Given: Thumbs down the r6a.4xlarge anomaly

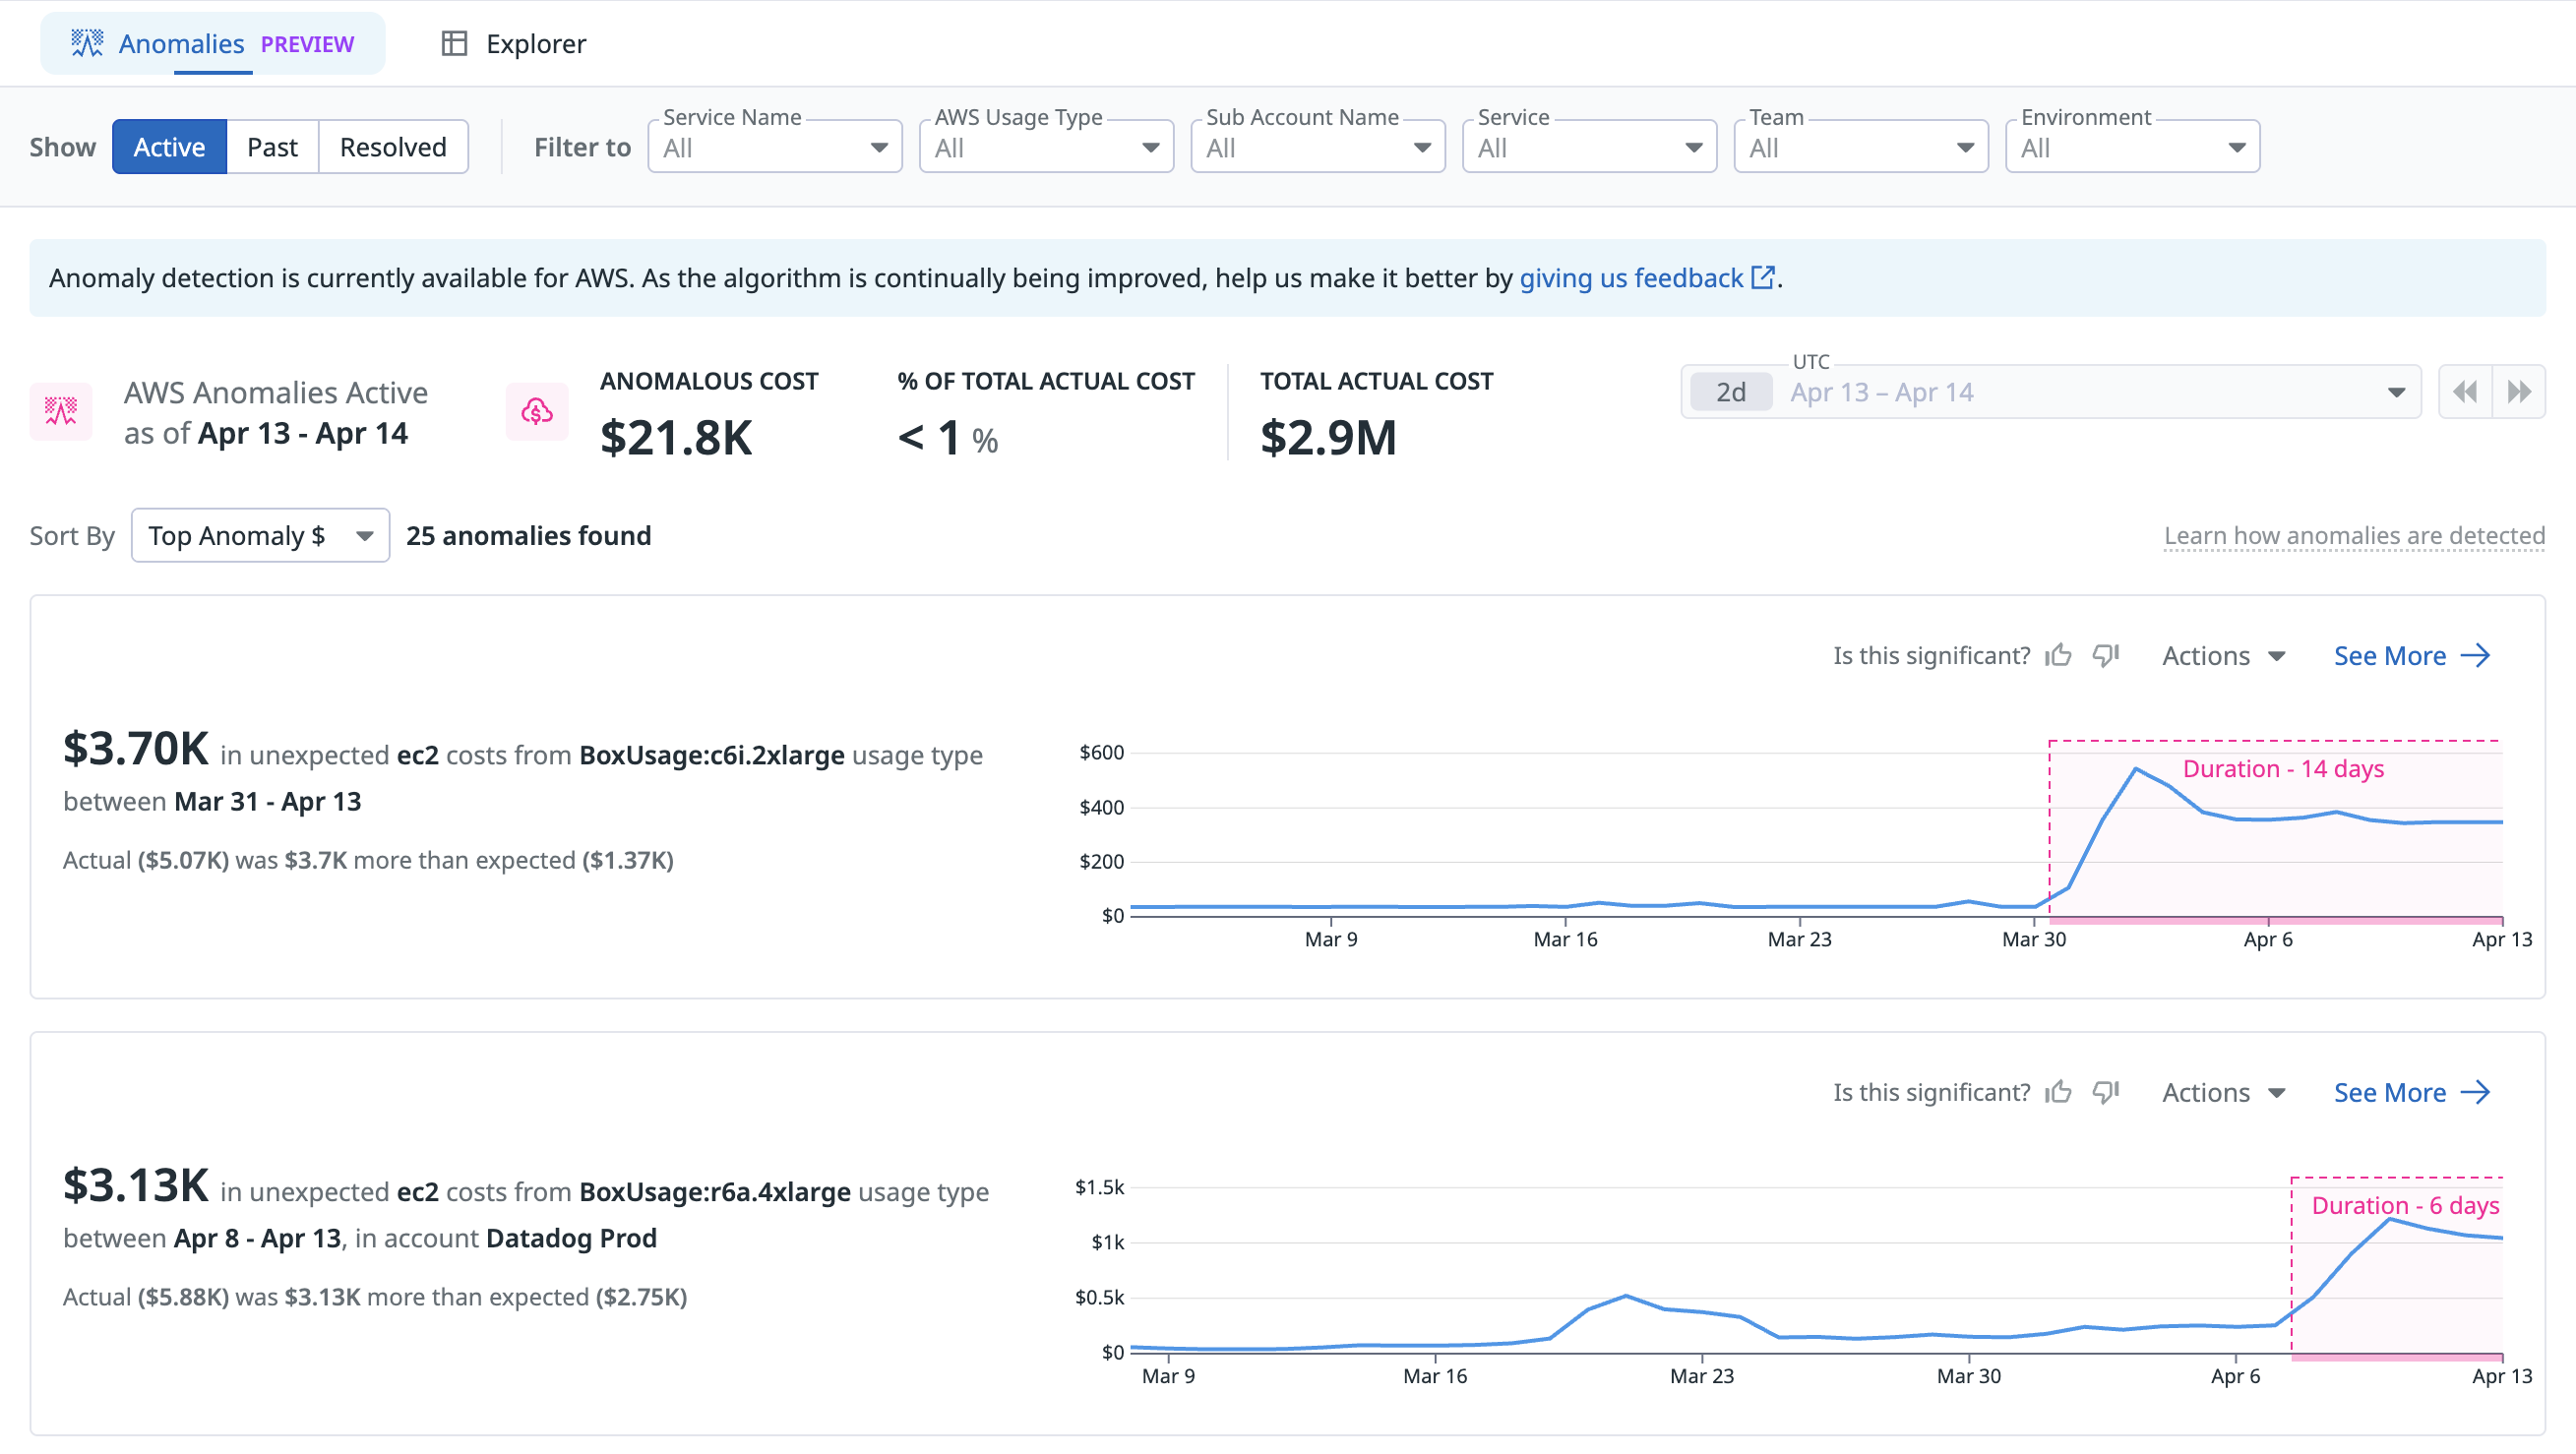Looking at the screenshot, I should pos(2105,1092).
